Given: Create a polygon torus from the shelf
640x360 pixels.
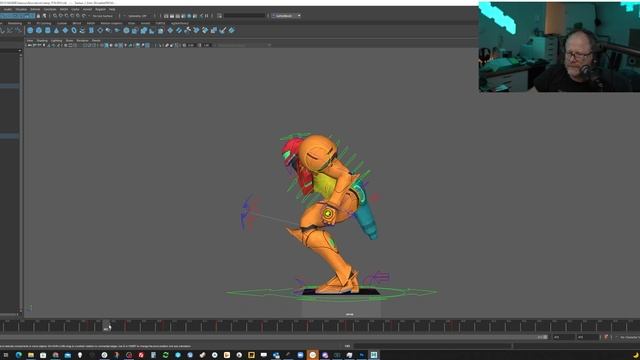Looking at the screenshot, I should coord(74,31).
